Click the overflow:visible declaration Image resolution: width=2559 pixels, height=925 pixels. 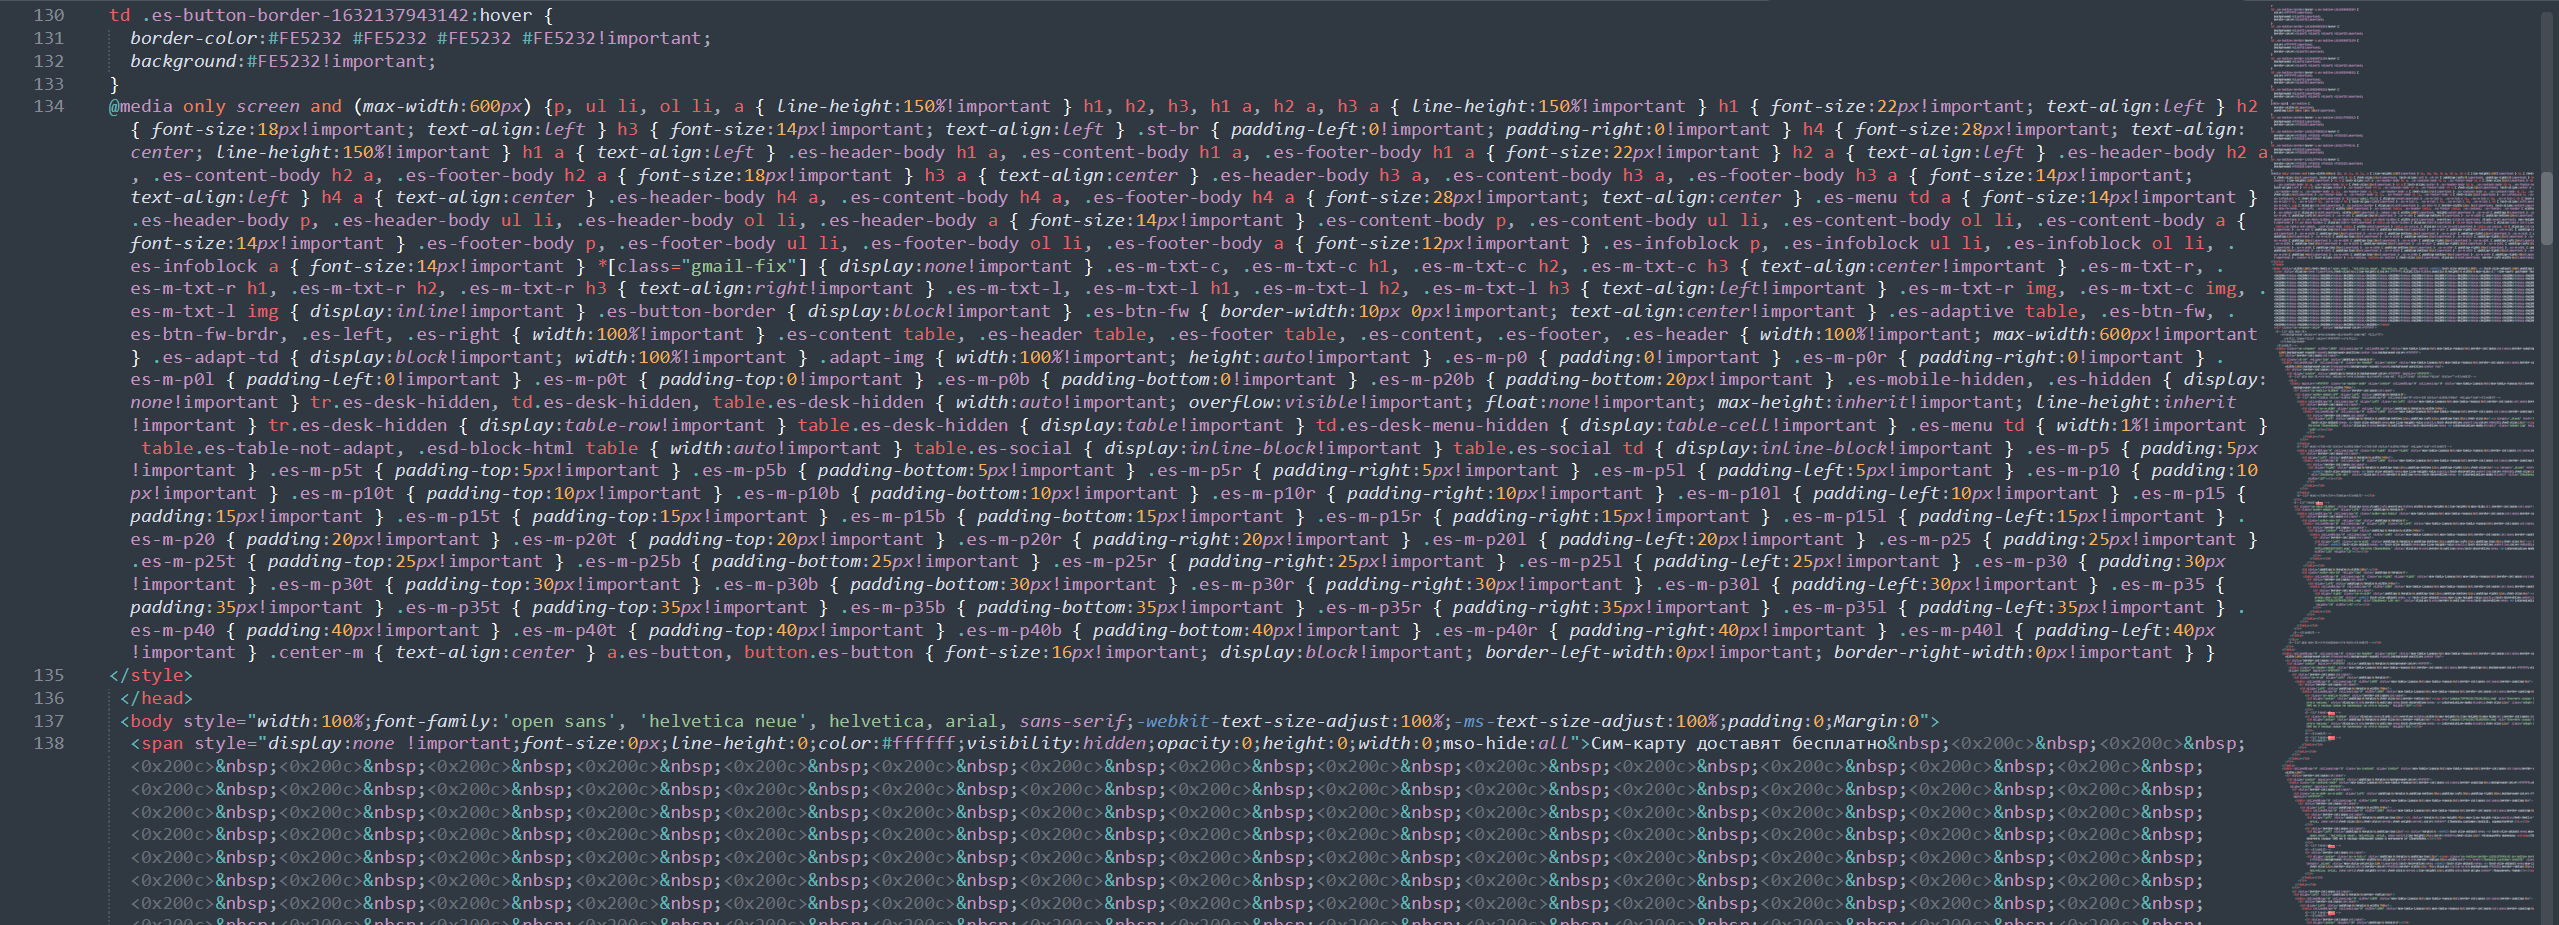pyautogui.click(x=1273, y=402)
